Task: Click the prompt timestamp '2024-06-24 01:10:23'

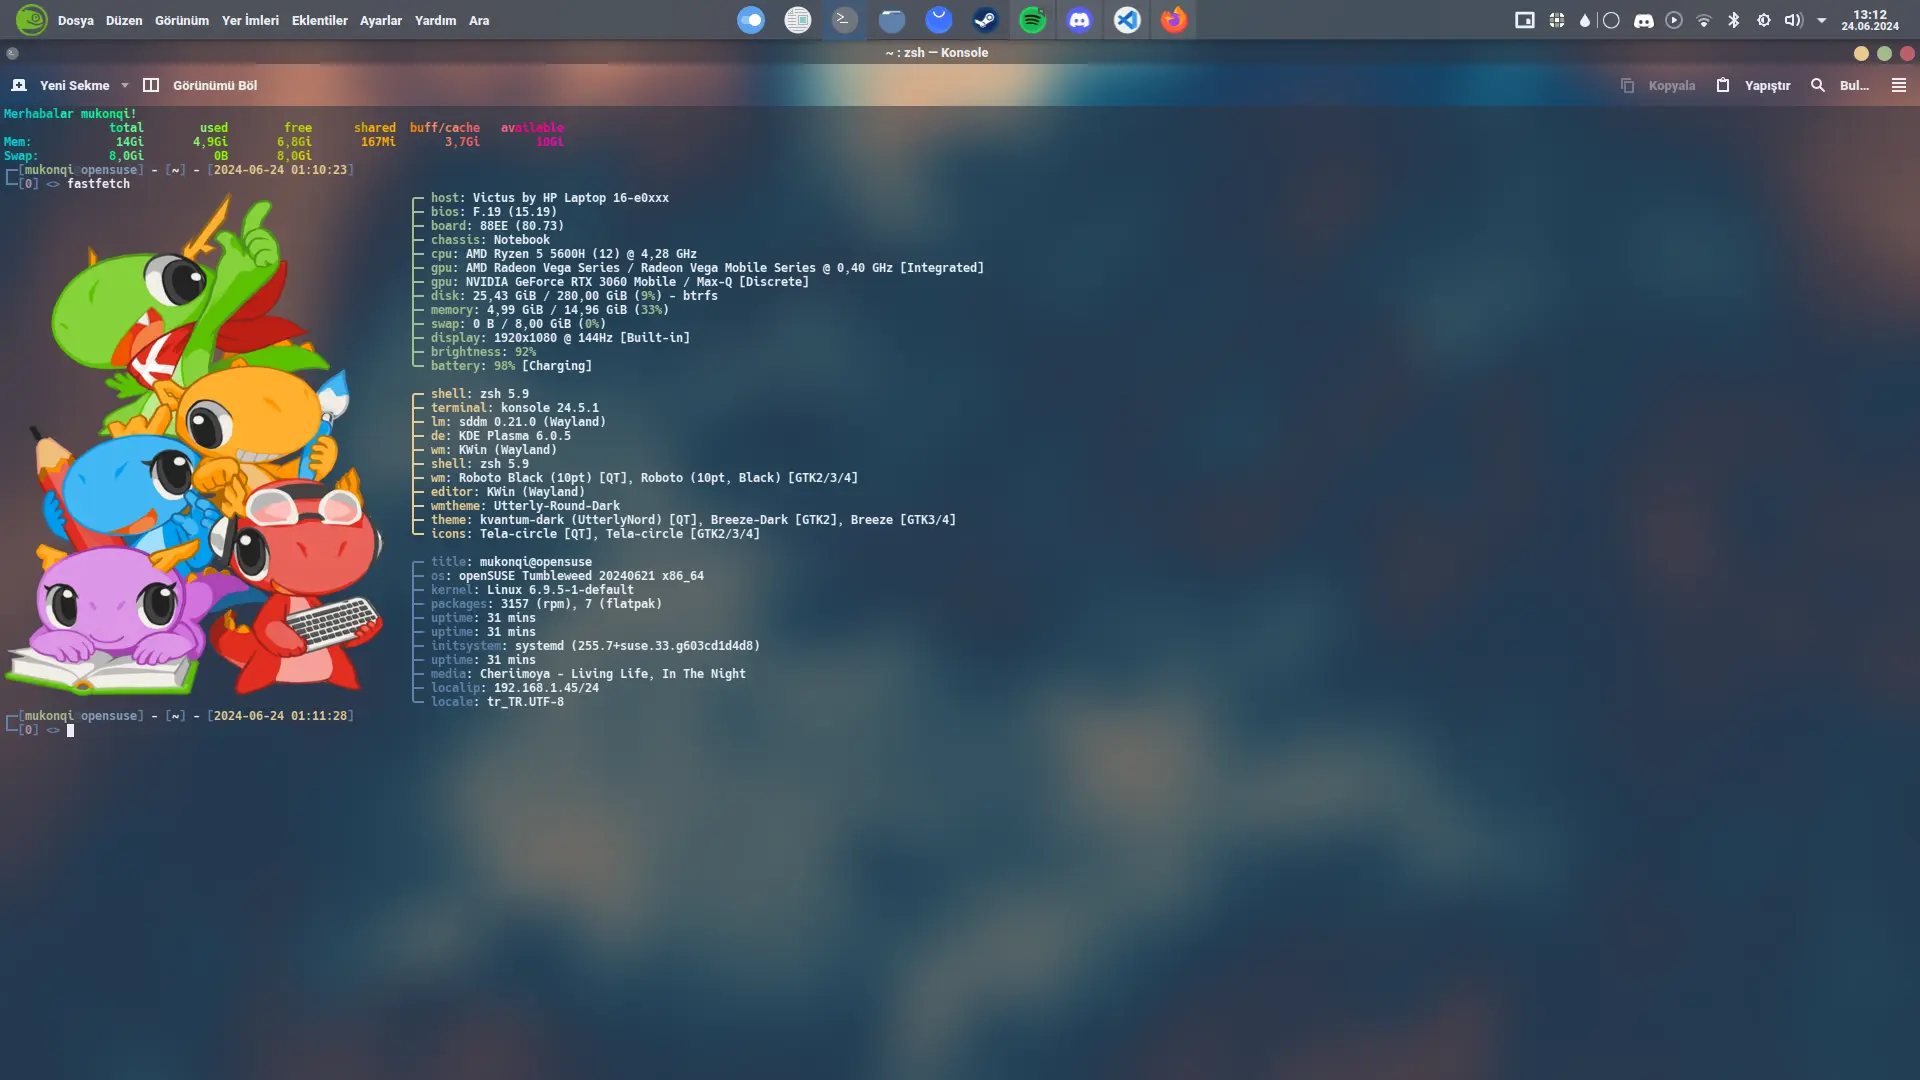Action: coord(280,170)
